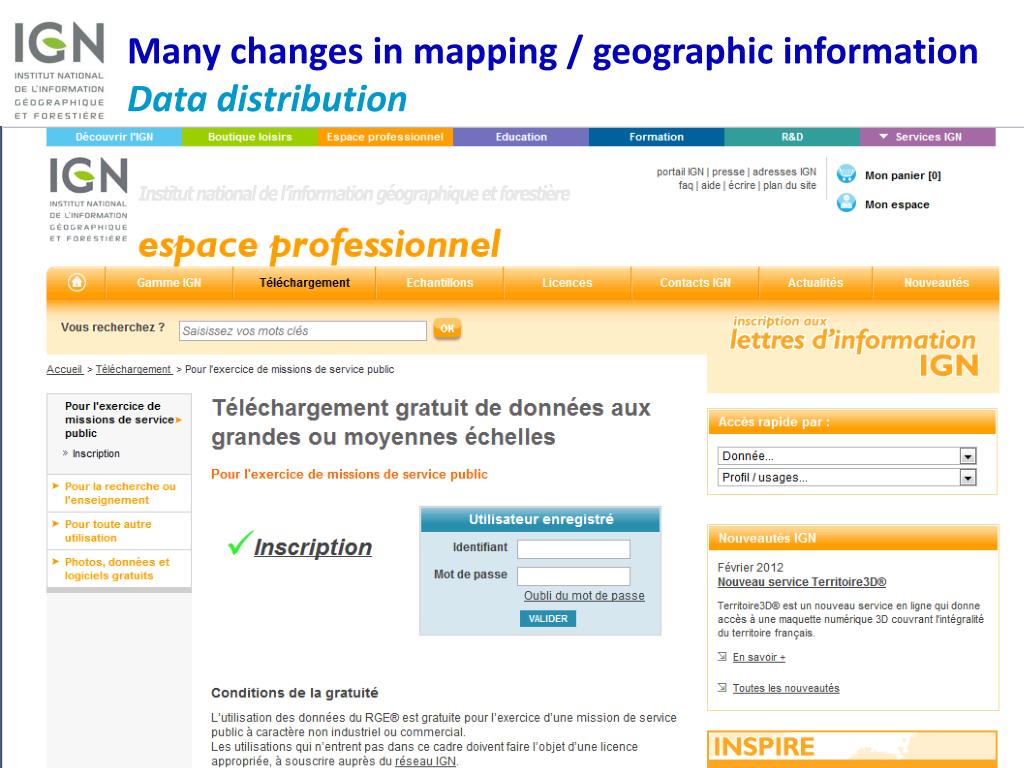Select Pour l'exercice de missions sidebar heading
This screenshot has height=768, width=1024.
click(119, 419)
